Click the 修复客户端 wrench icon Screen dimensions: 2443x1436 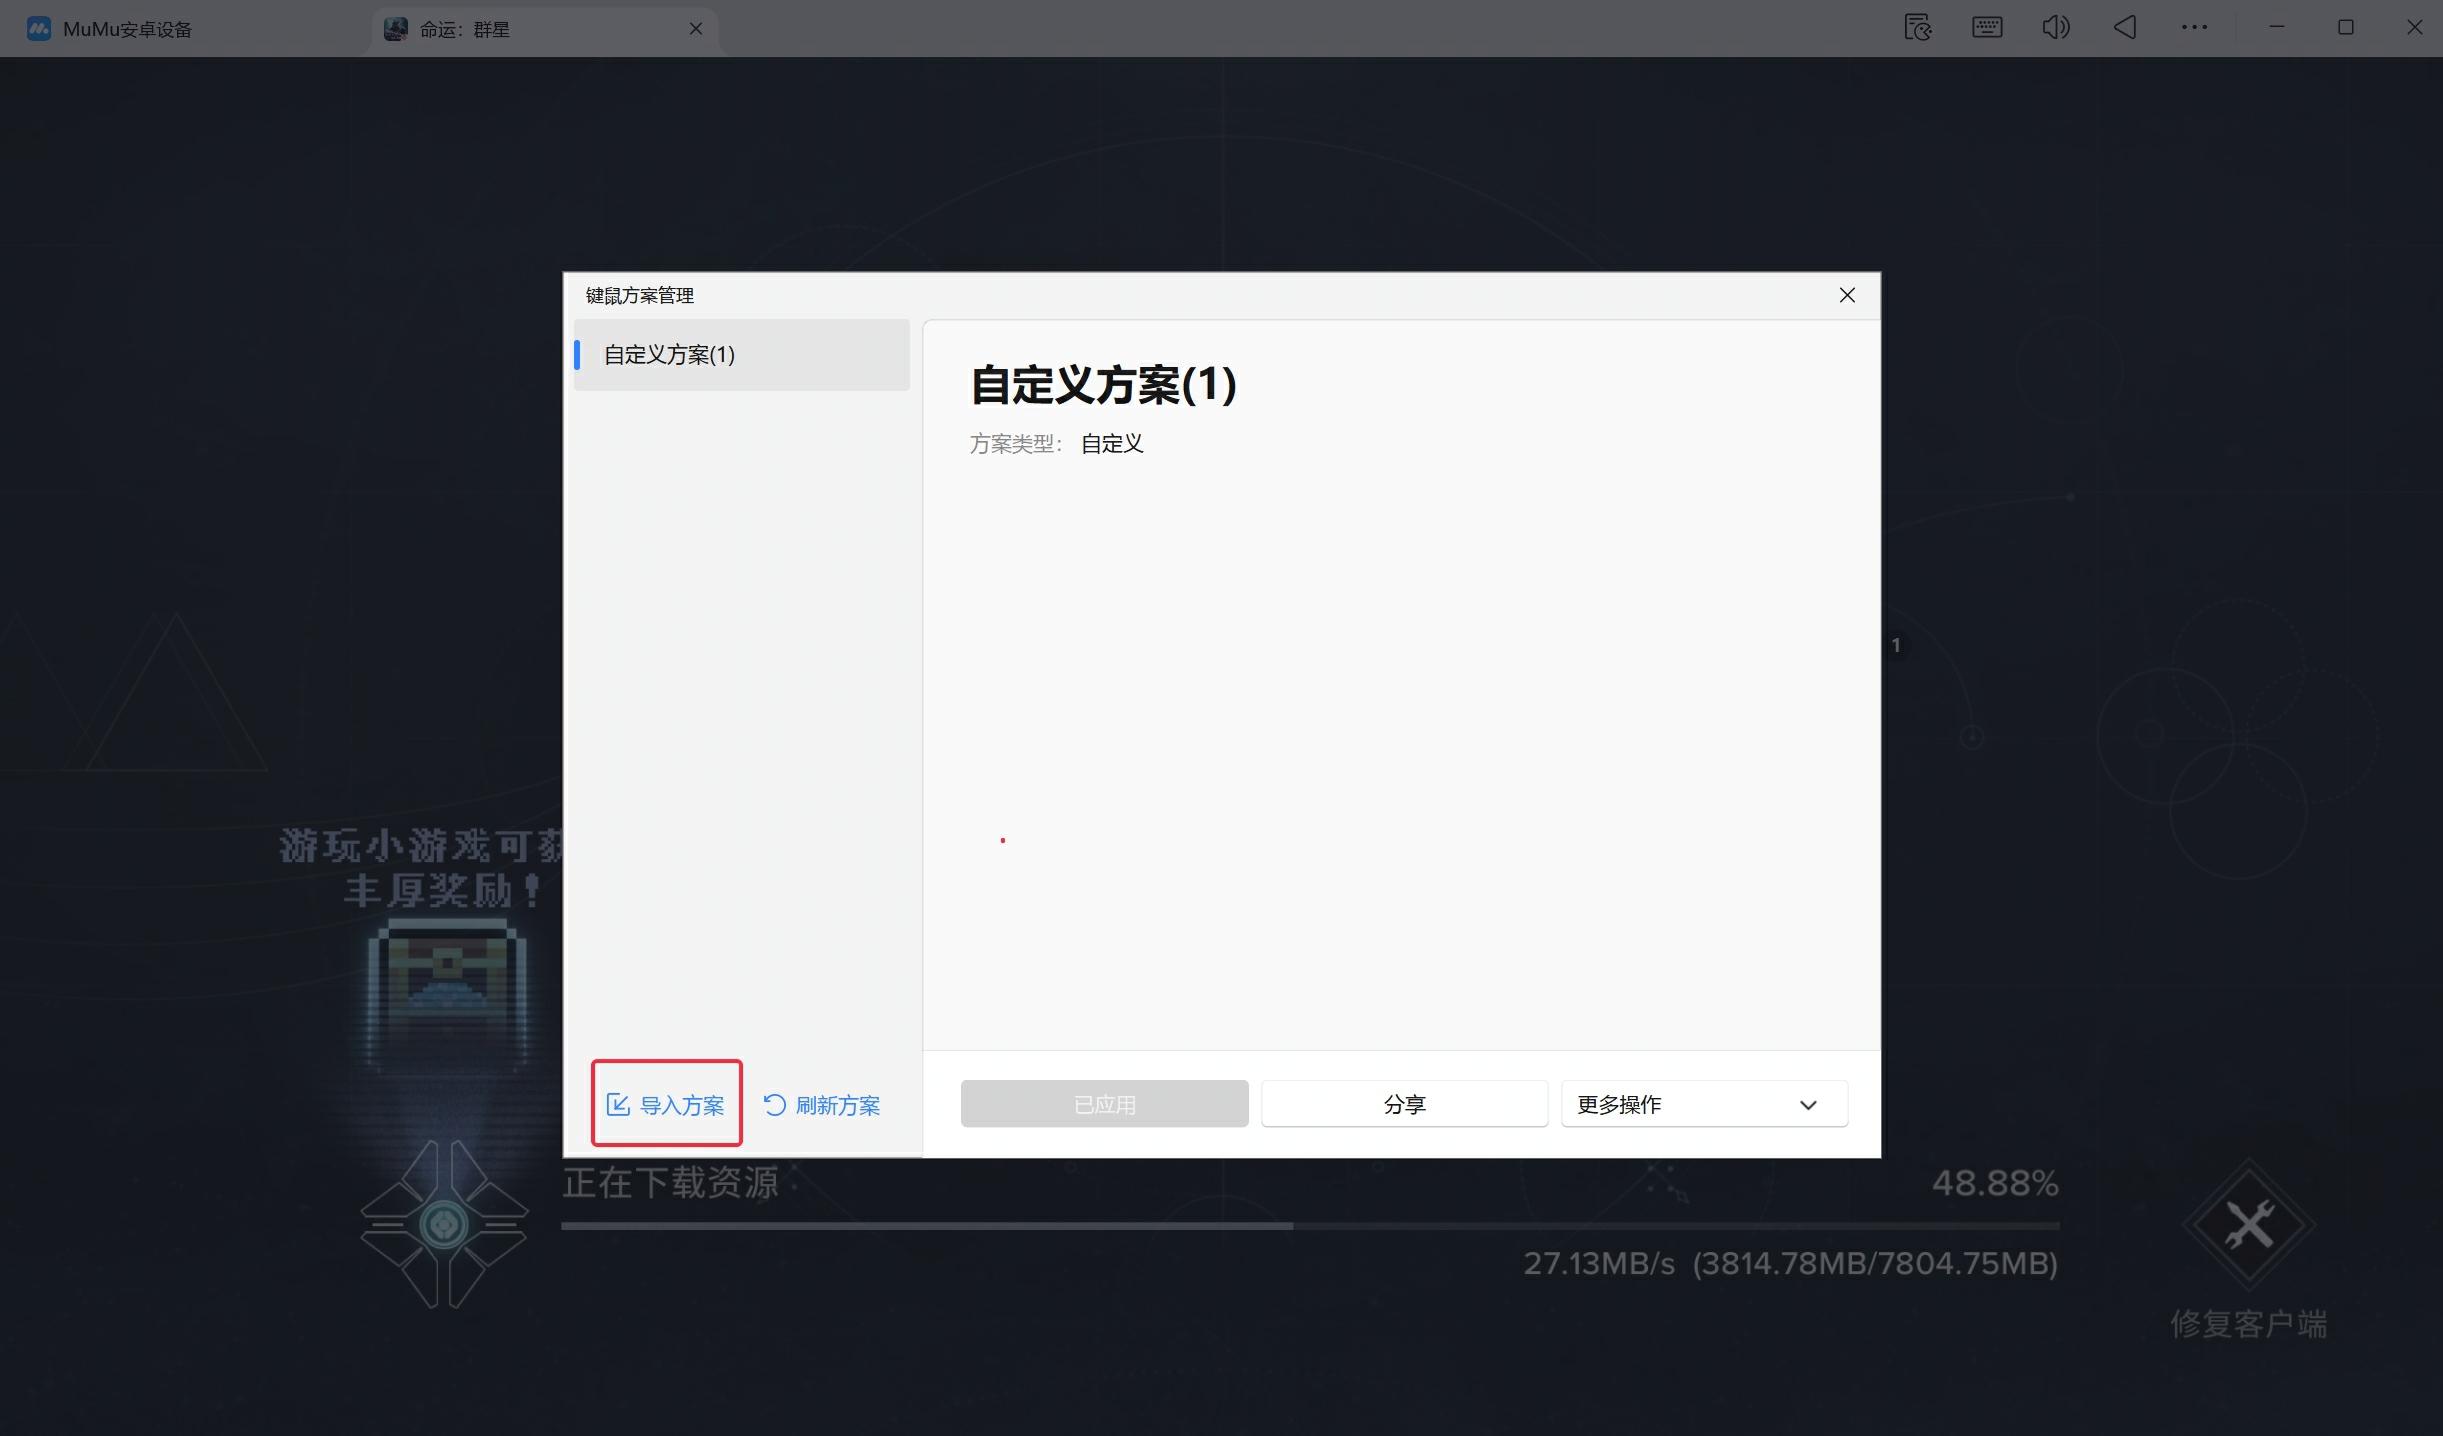tap(2248, 1225)
